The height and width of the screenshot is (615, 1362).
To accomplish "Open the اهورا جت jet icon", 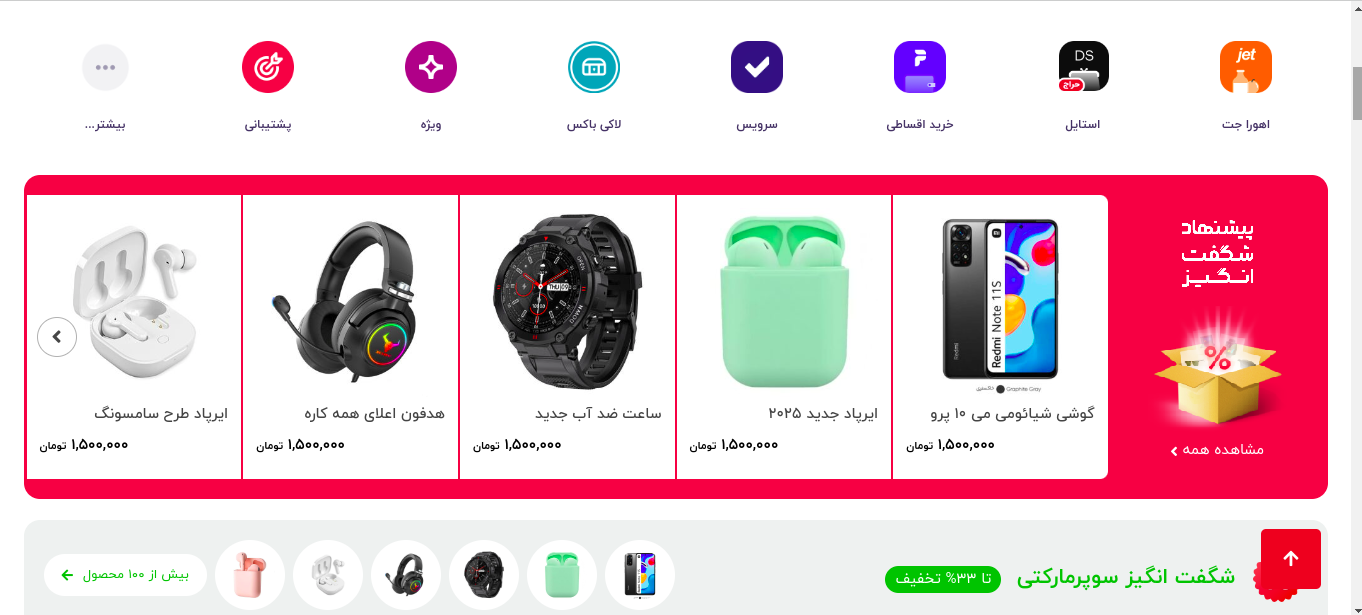I will (x=1245, y=67).
